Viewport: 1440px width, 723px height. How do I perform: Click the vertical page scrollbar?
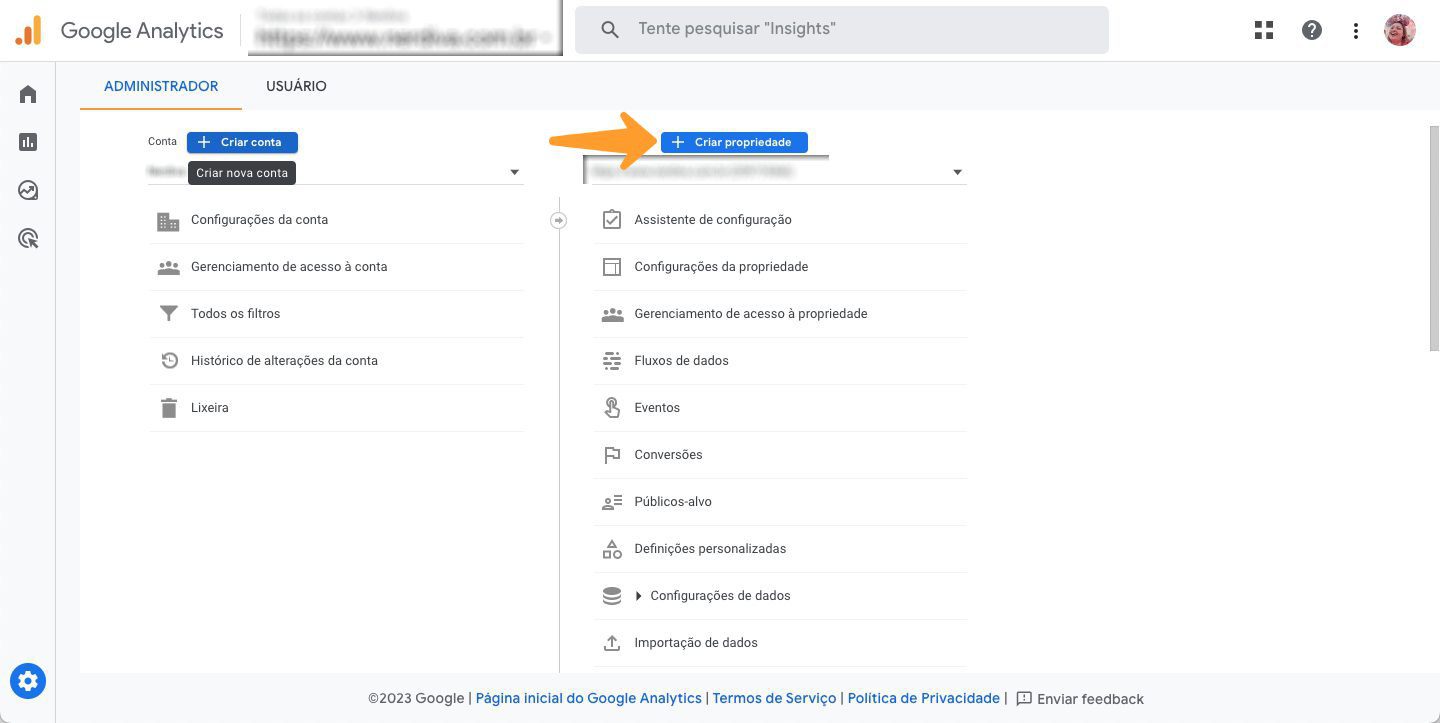pos(1434,238)
